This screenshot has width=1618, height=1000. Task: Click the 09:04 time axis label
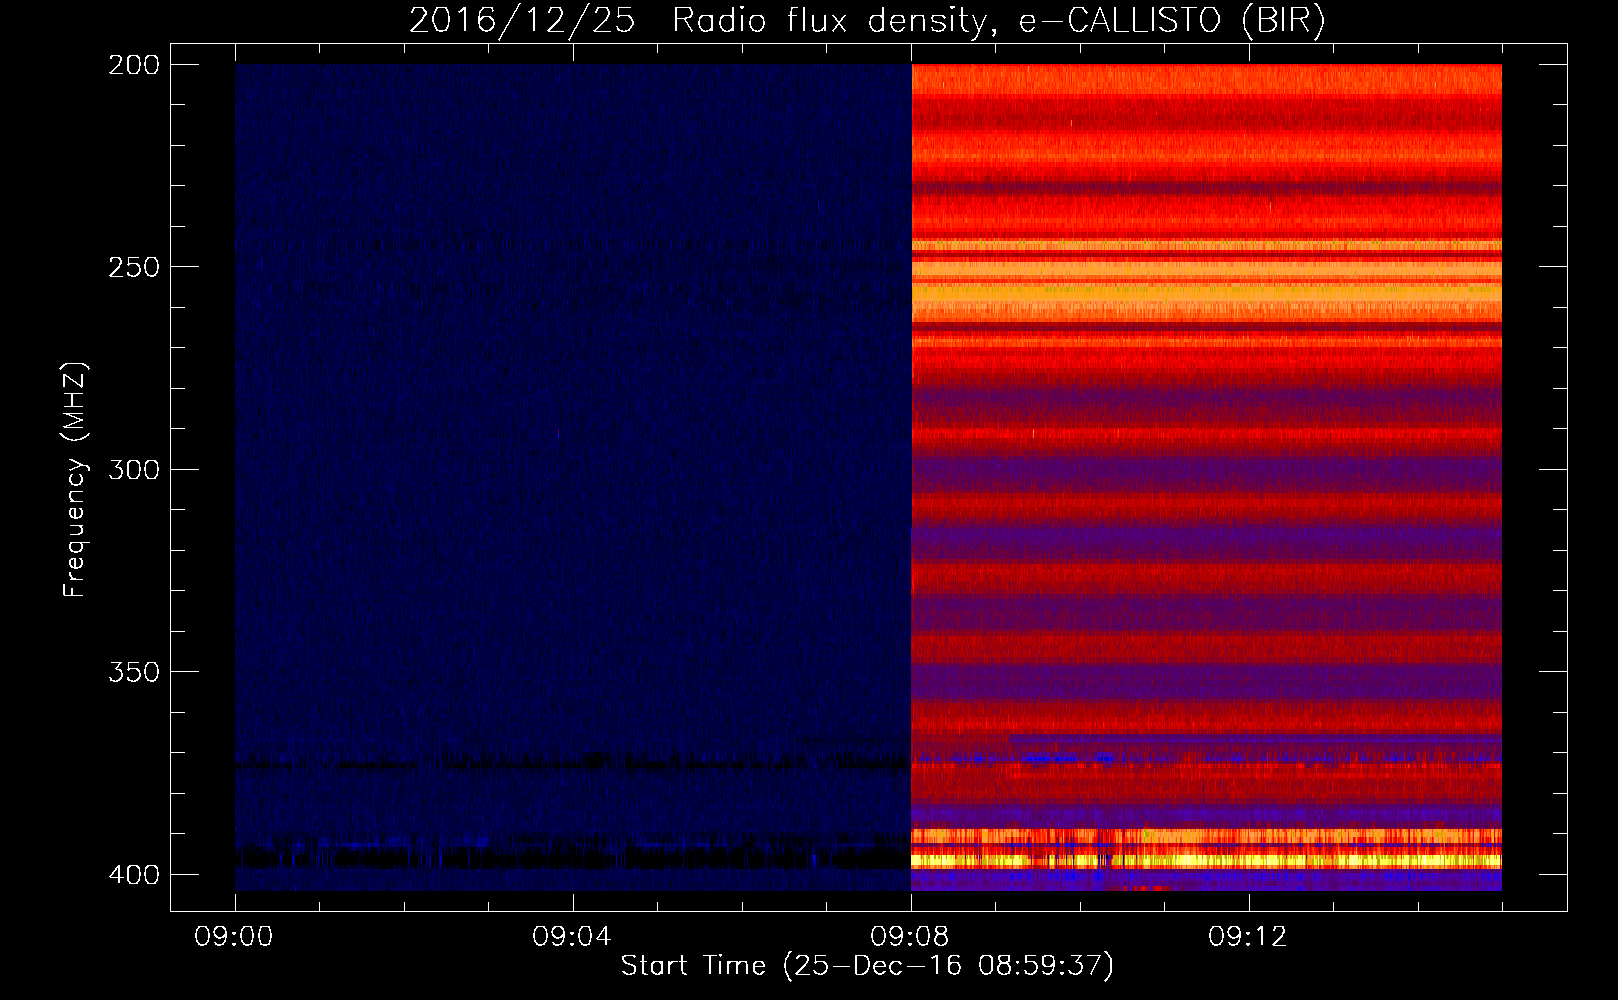click(572, 937)
